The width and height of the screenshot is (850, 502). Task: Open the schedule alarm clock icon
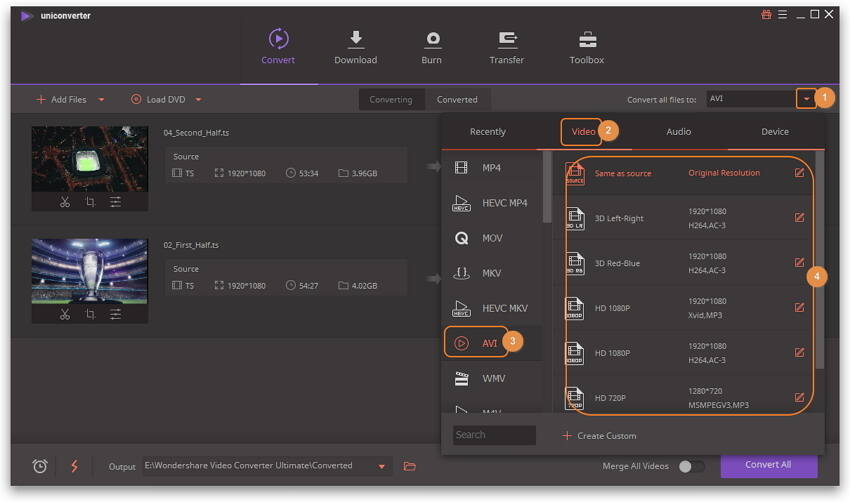click(x=40, y=466)
